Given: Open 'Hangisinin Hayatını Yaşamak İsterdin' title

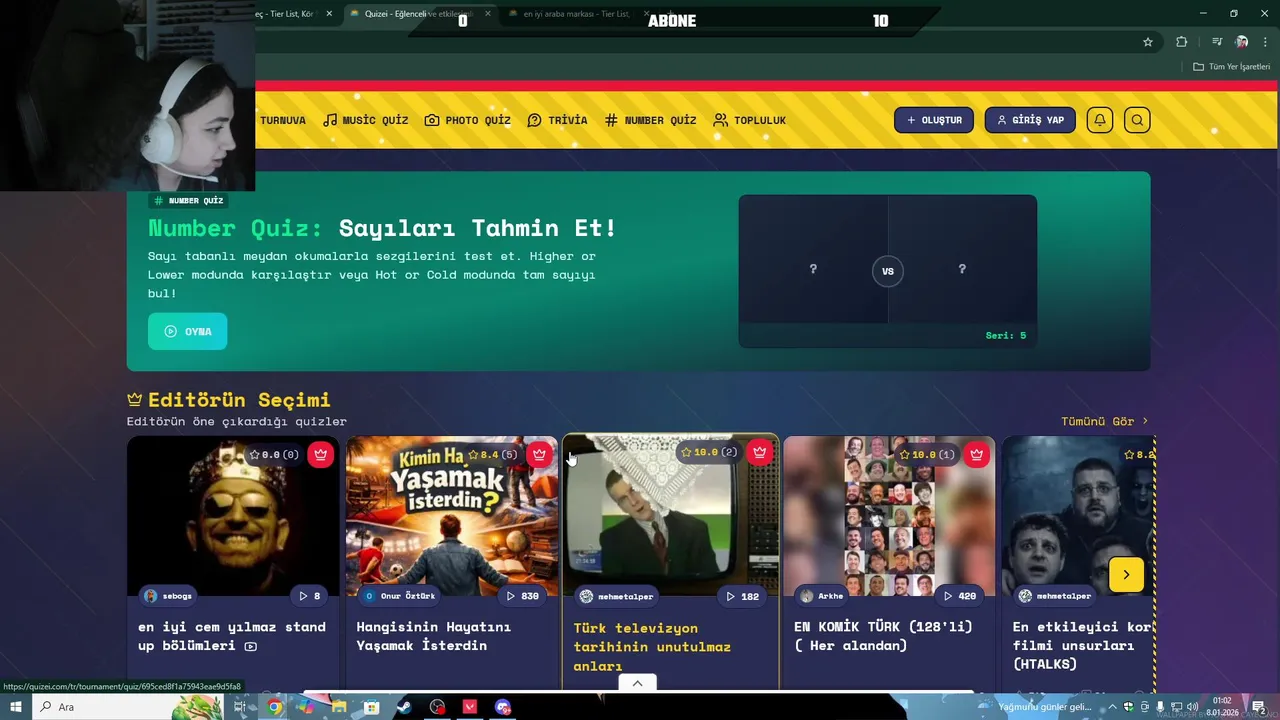Looking at the screenshot, I should coord(434,636).
